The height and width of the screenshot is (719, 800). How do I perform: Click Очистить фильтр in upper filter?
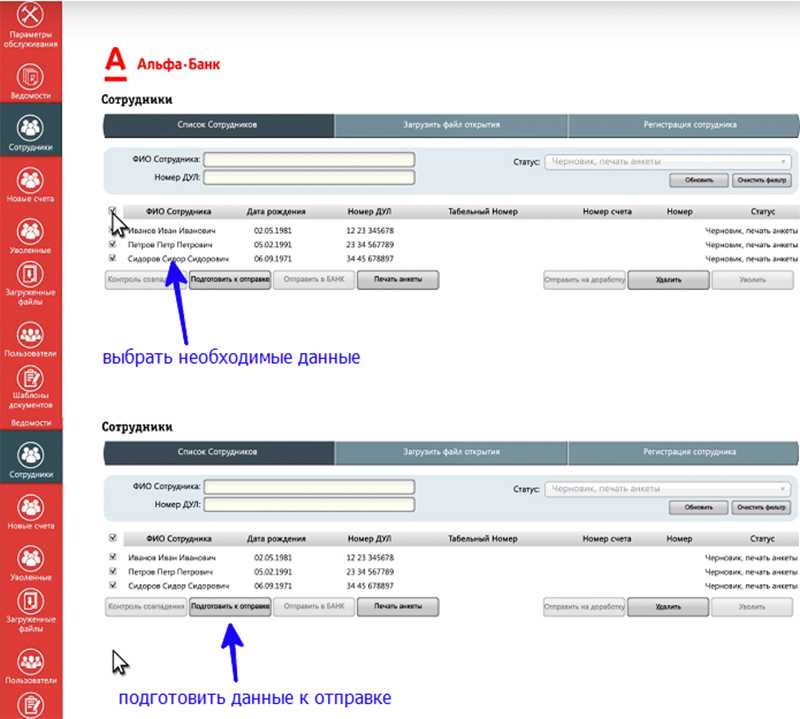tap(762, 180)
